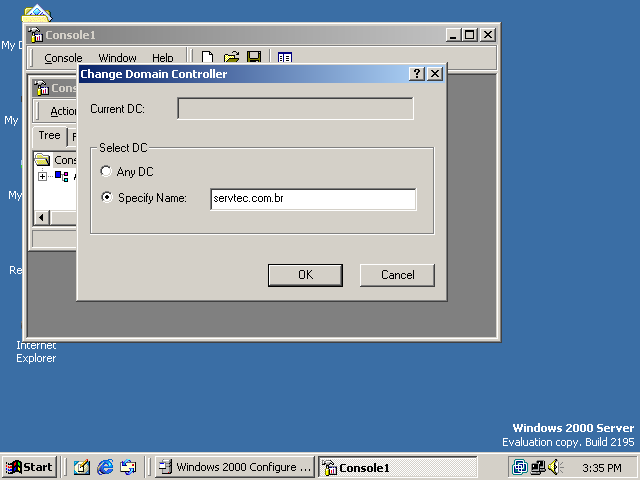Open the Help menu

point(162,58)
